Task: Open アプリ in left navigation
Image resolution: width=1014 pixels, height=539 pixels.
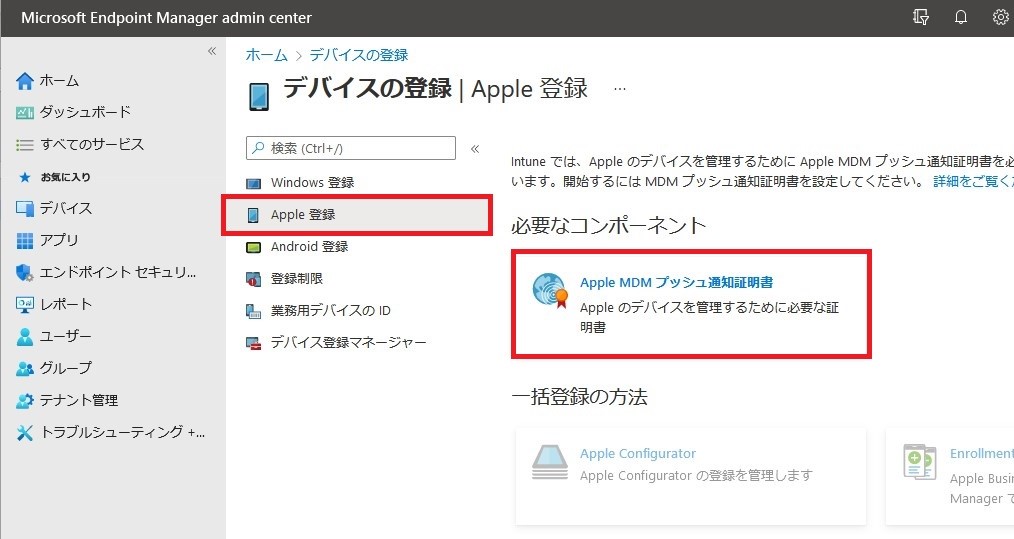Action: tap(59, 240)
